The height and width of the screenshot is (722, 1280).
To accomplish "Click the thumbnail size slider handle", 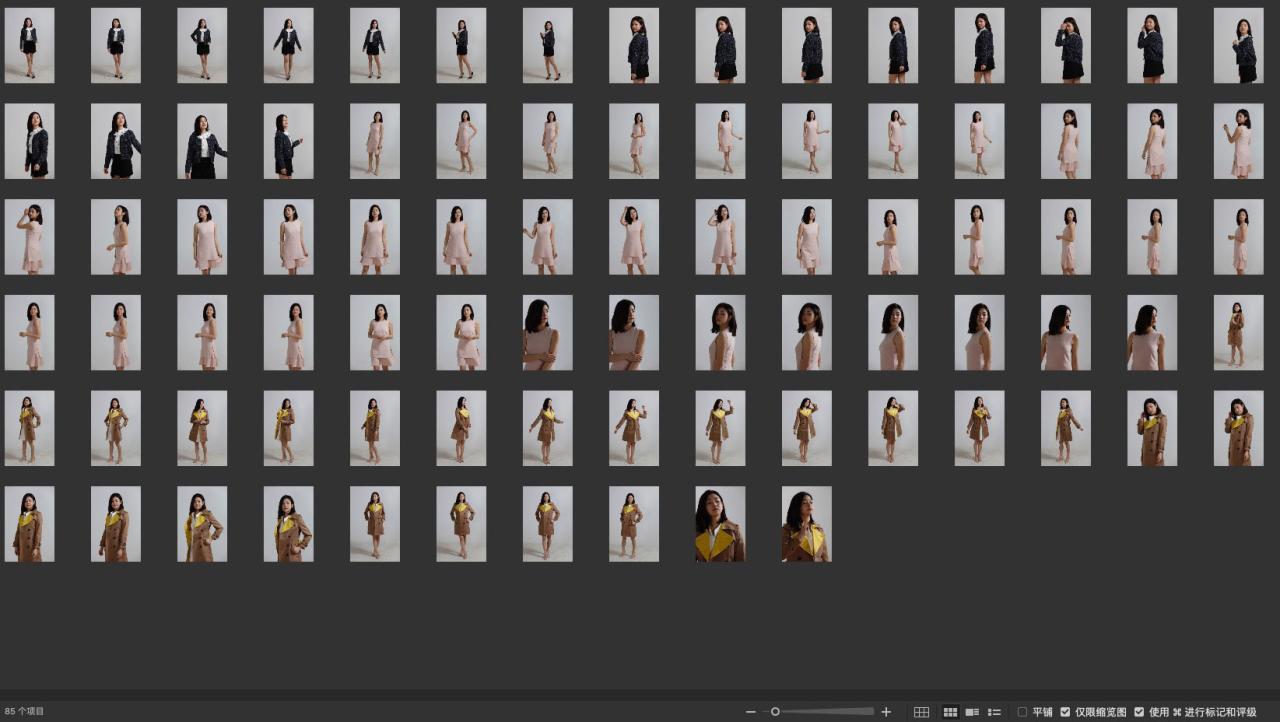I will coord(775,712).
